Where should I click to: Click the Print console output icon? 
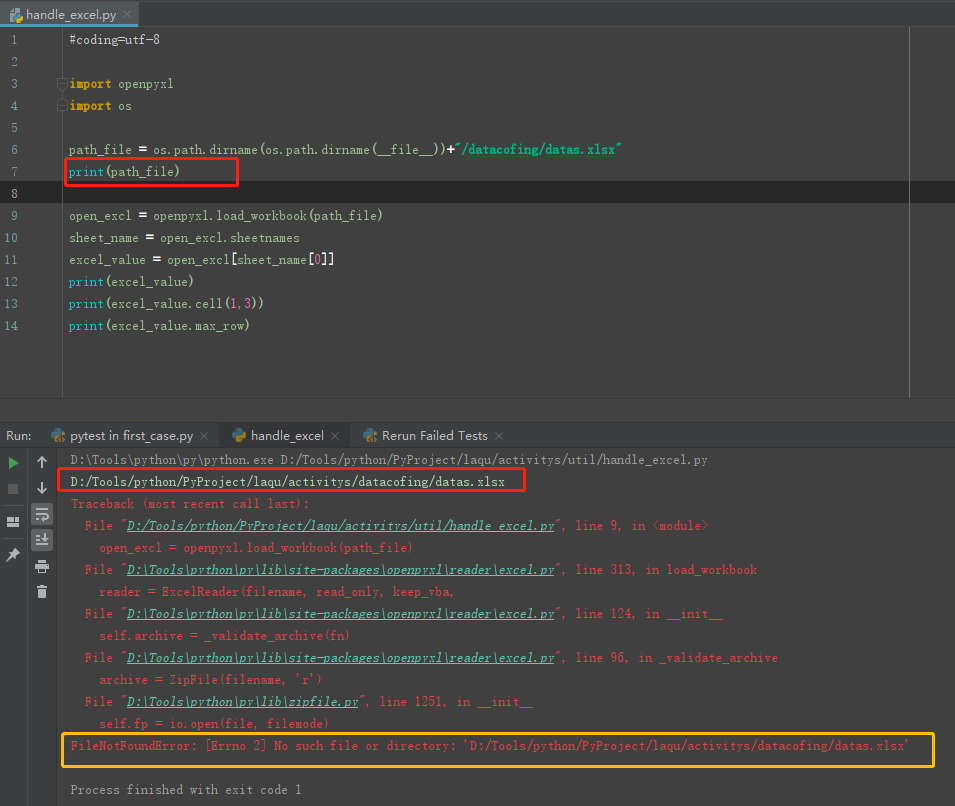pos(42,567)
